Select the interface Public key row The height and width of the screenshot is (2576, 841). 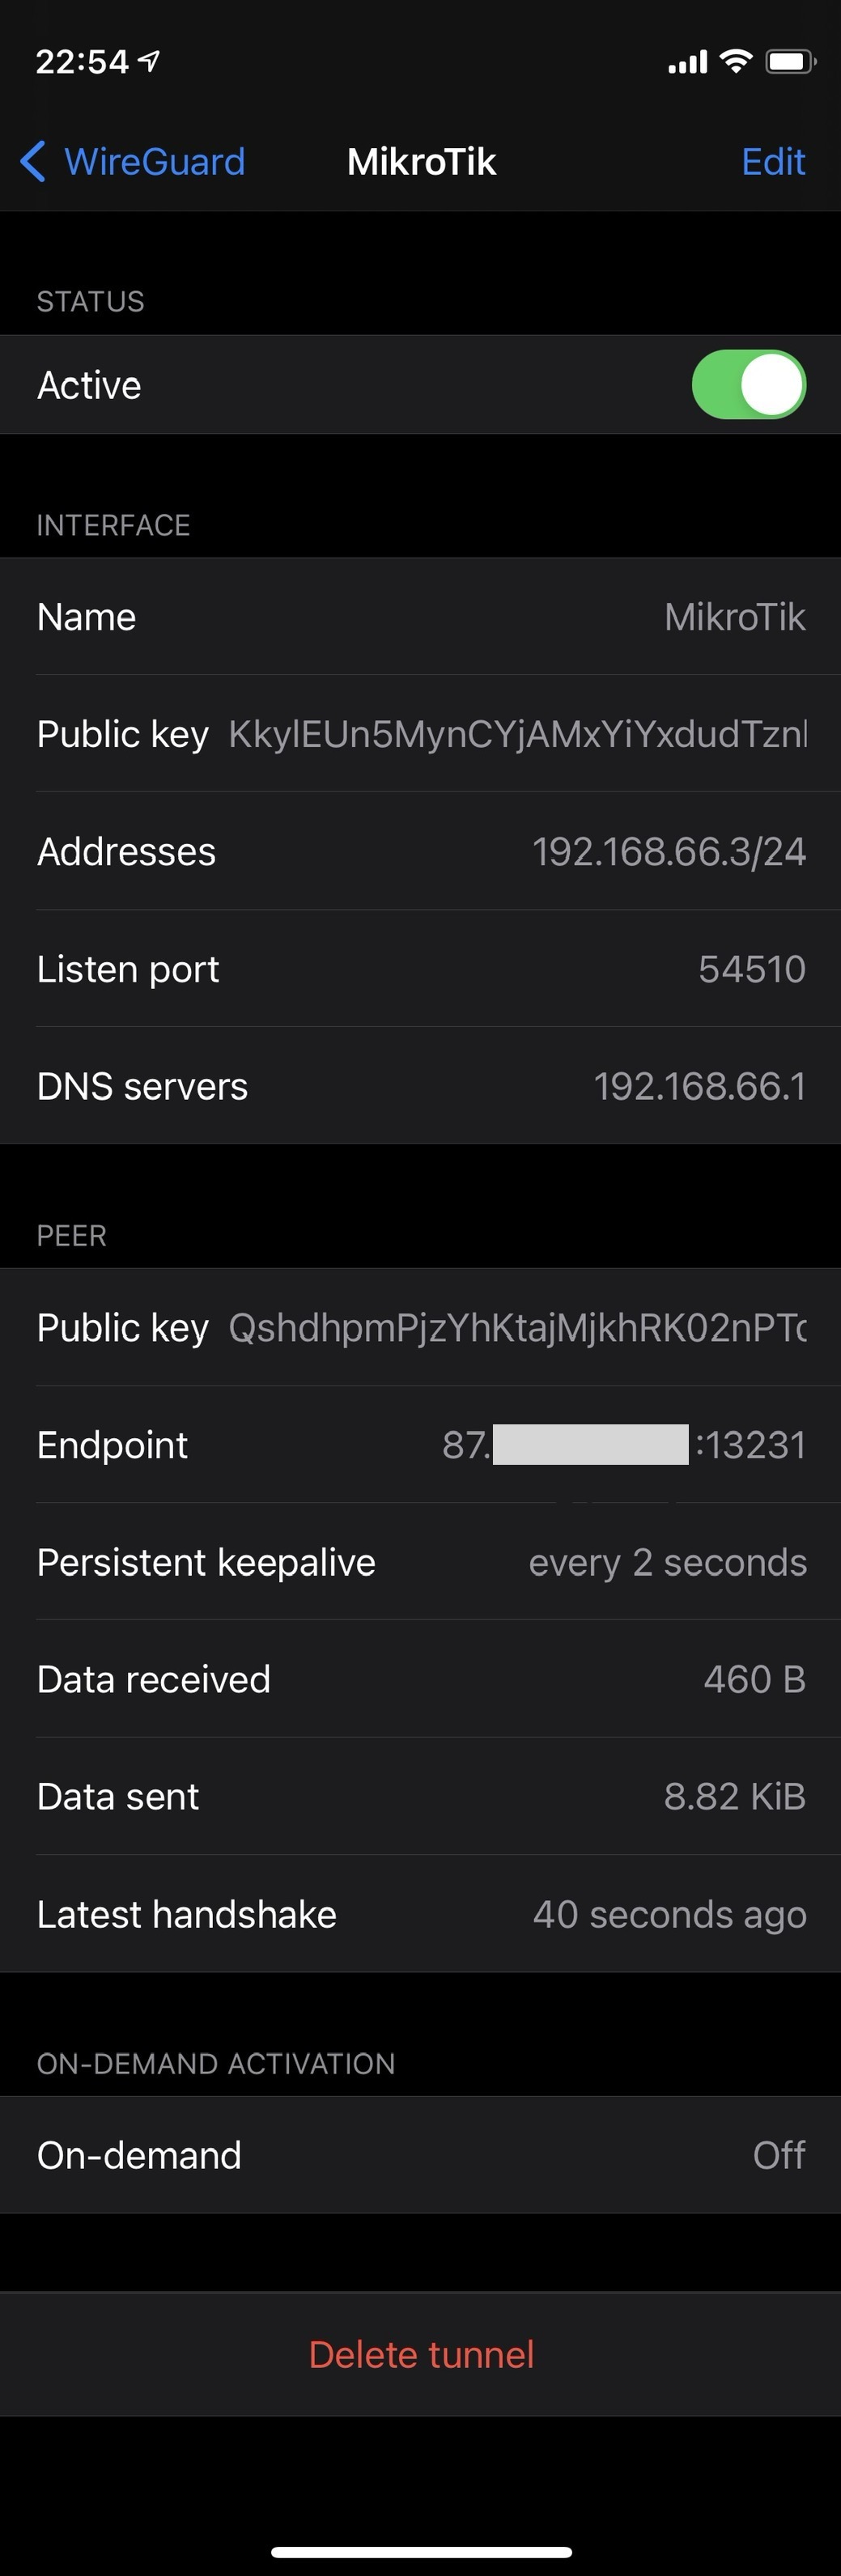tap(420, 734)
